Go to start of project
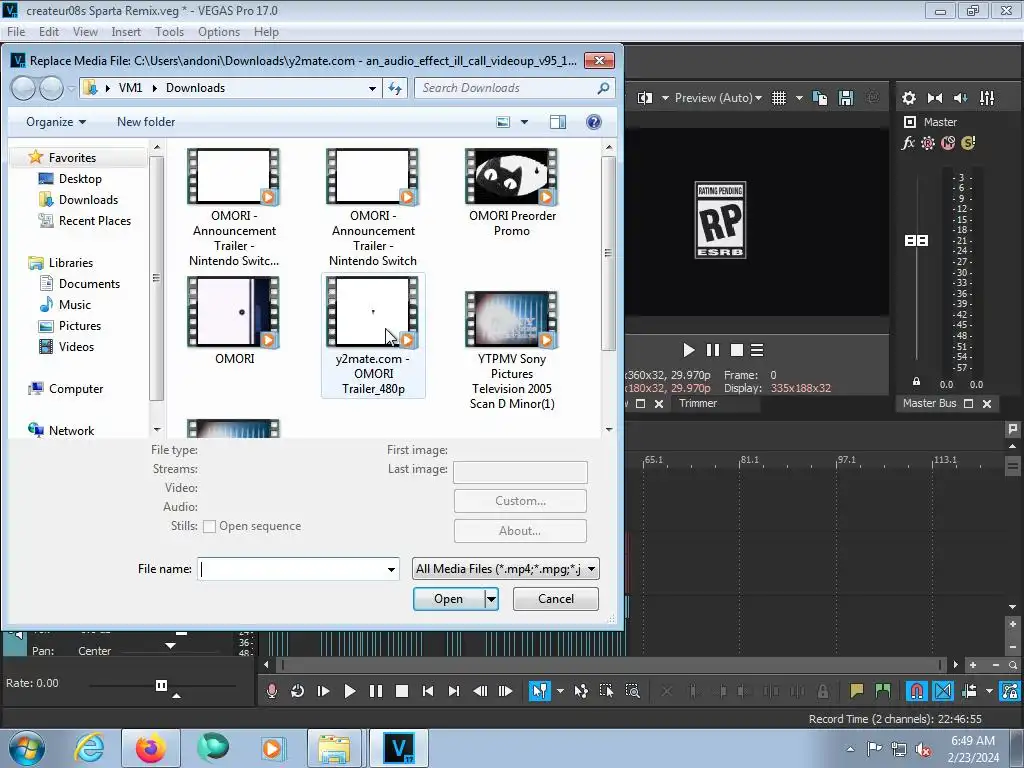This screenshot has height=768, width=1024. pyautogui.click(x=428, y=691)
